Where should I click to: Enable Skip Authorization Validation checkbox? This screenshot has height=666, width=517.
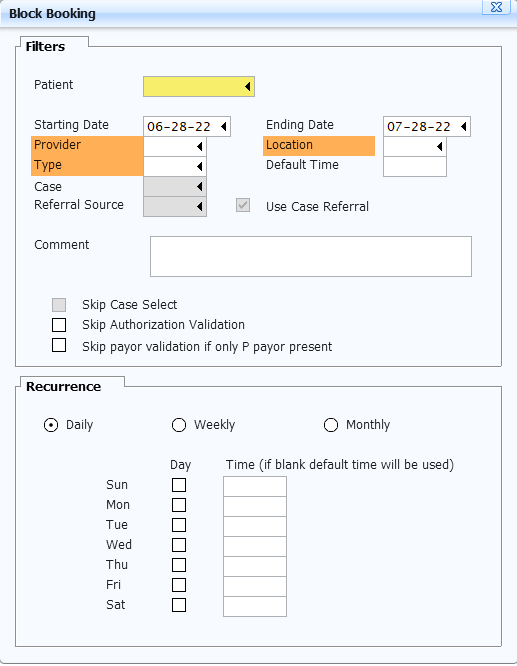tap(59, 325)
